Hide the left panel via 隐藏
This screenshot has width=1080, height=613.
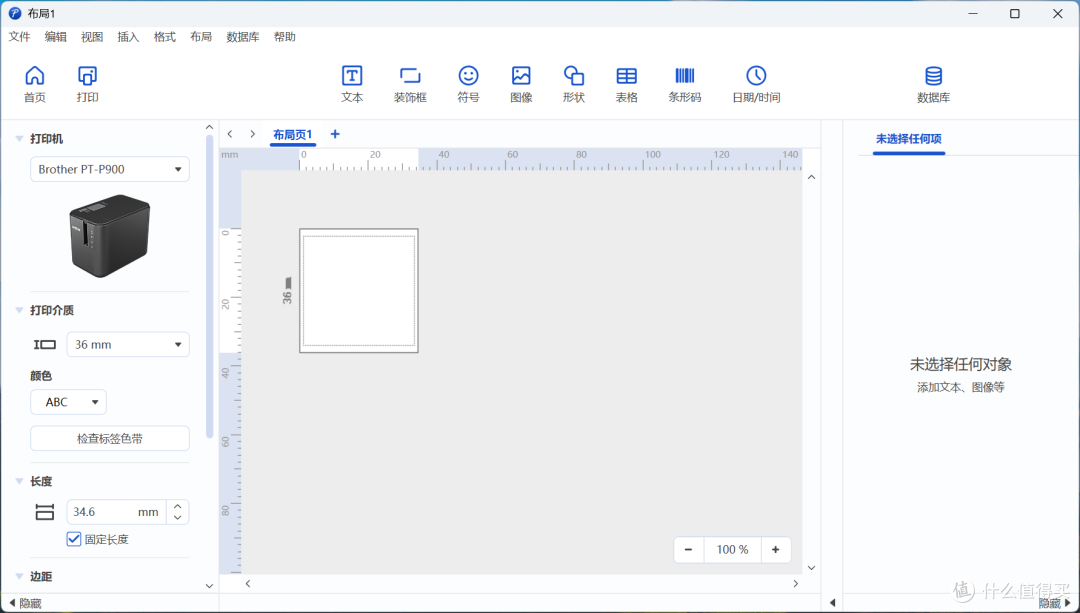click(x=25, y=603)
